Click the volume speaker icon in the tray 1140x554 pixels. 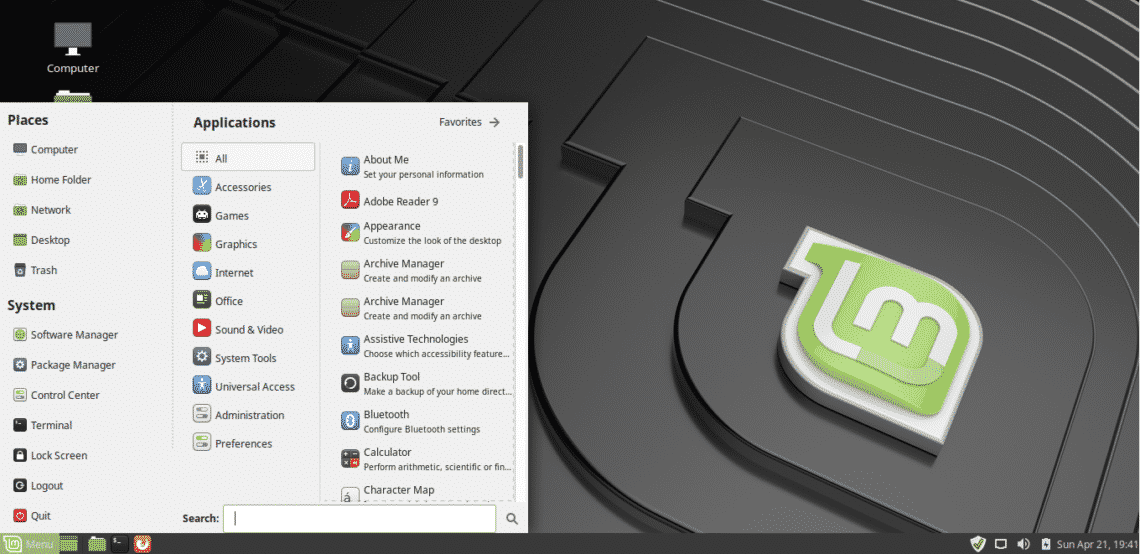1023,544
